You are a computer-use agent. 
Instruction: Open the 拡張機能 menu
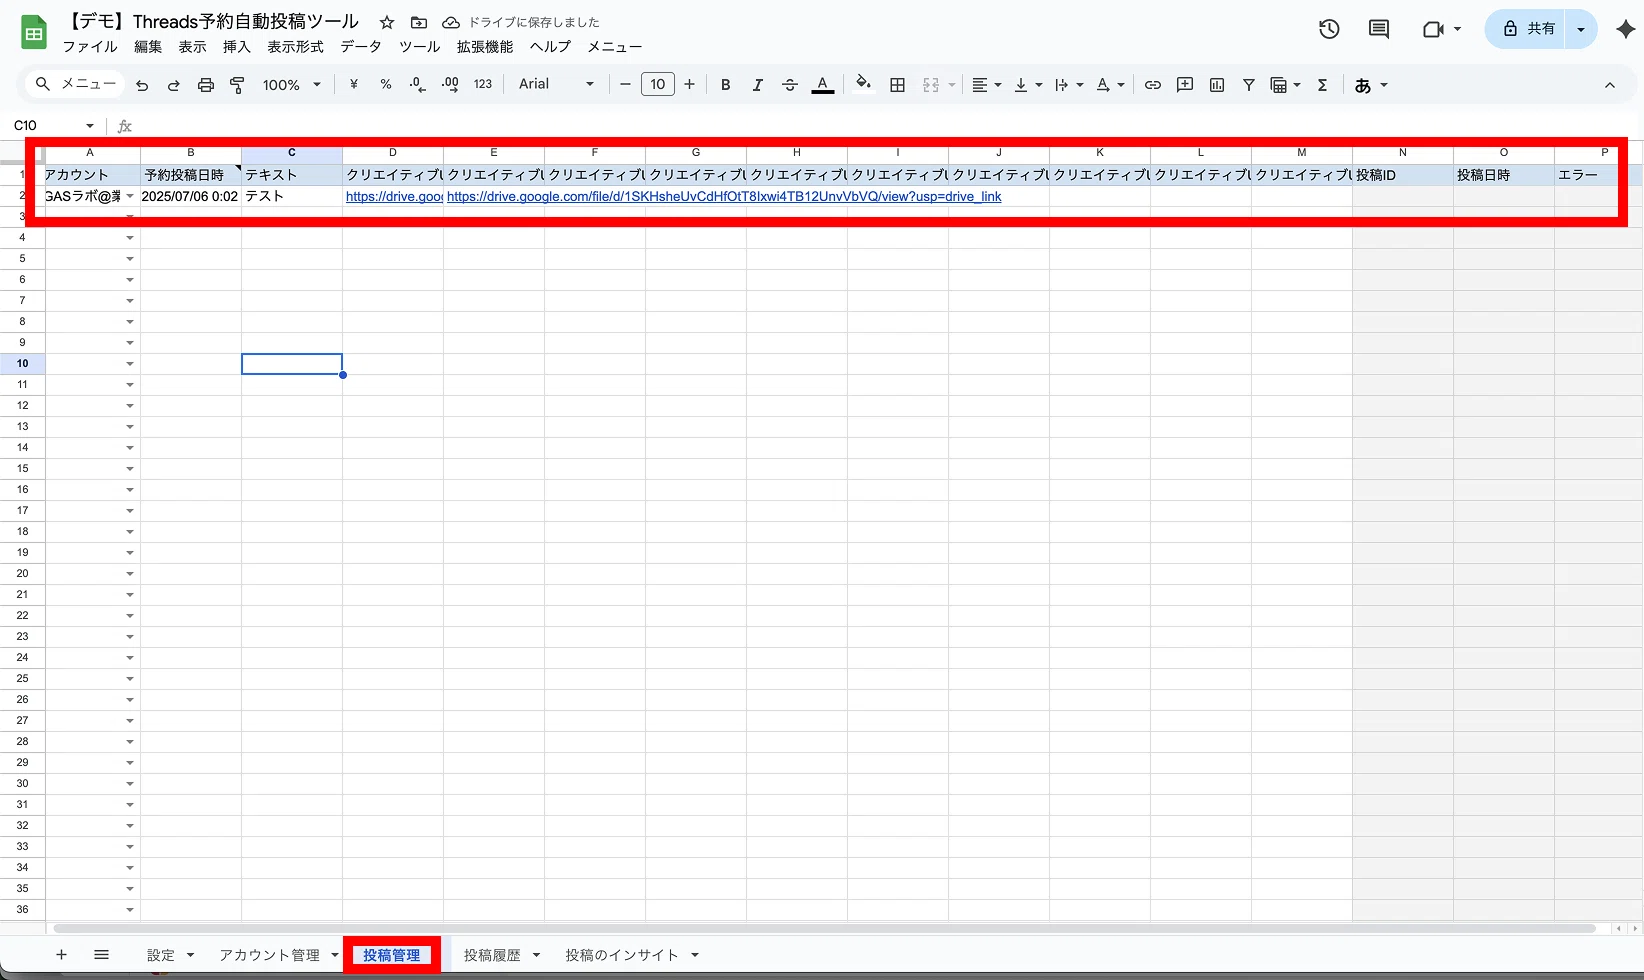click(485, 47)
